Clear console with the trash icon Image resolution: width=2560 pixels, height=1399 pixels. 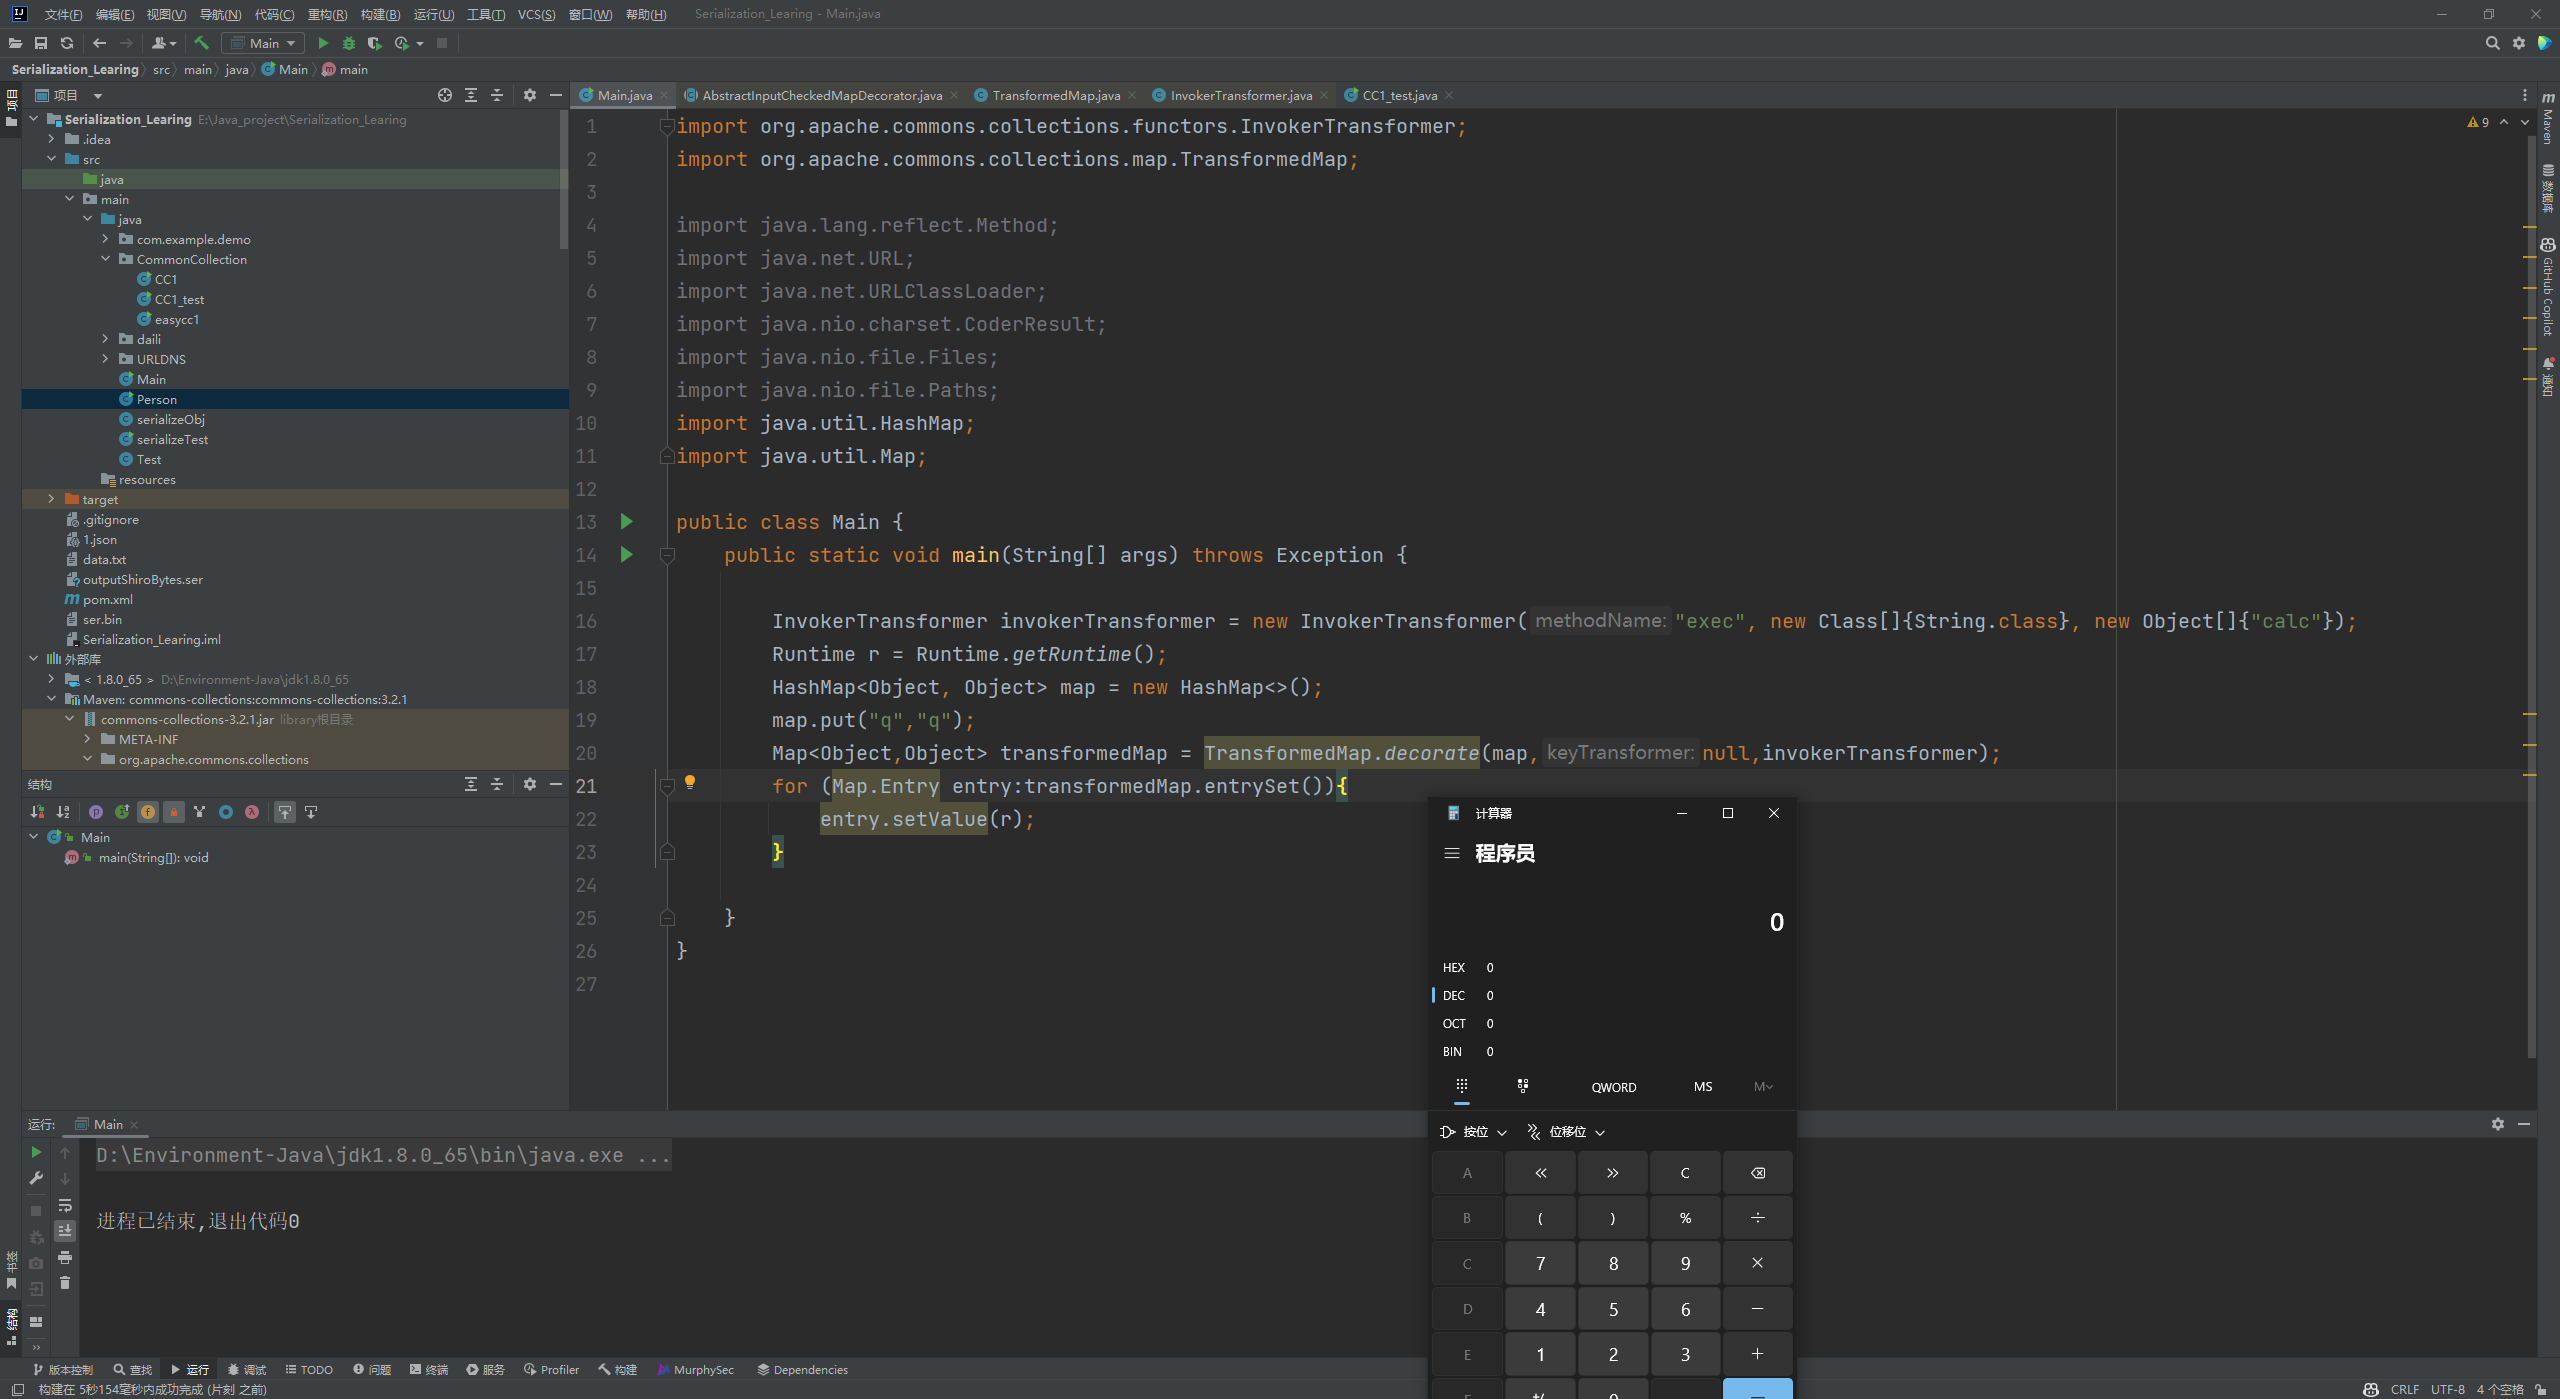(65, 1283)
